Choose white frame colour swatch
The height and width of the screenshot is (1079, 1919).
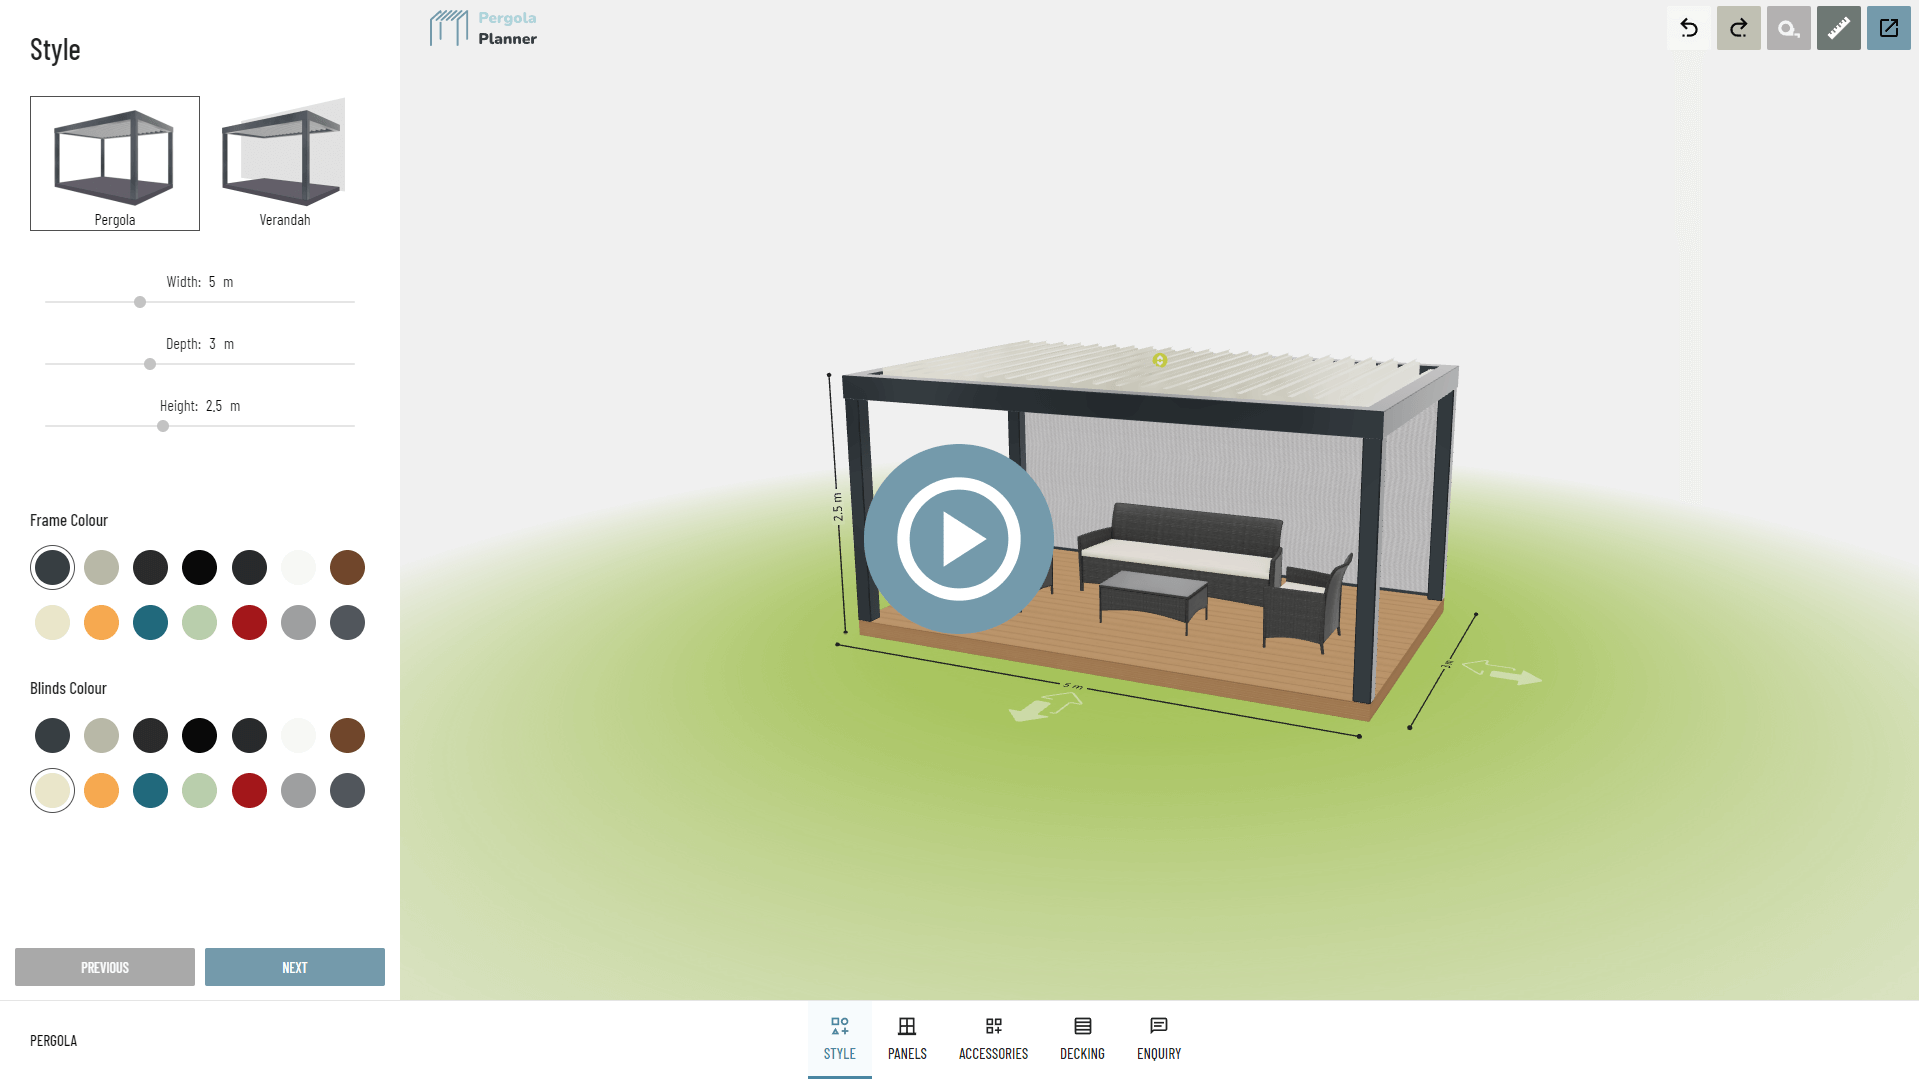point(298,568)
